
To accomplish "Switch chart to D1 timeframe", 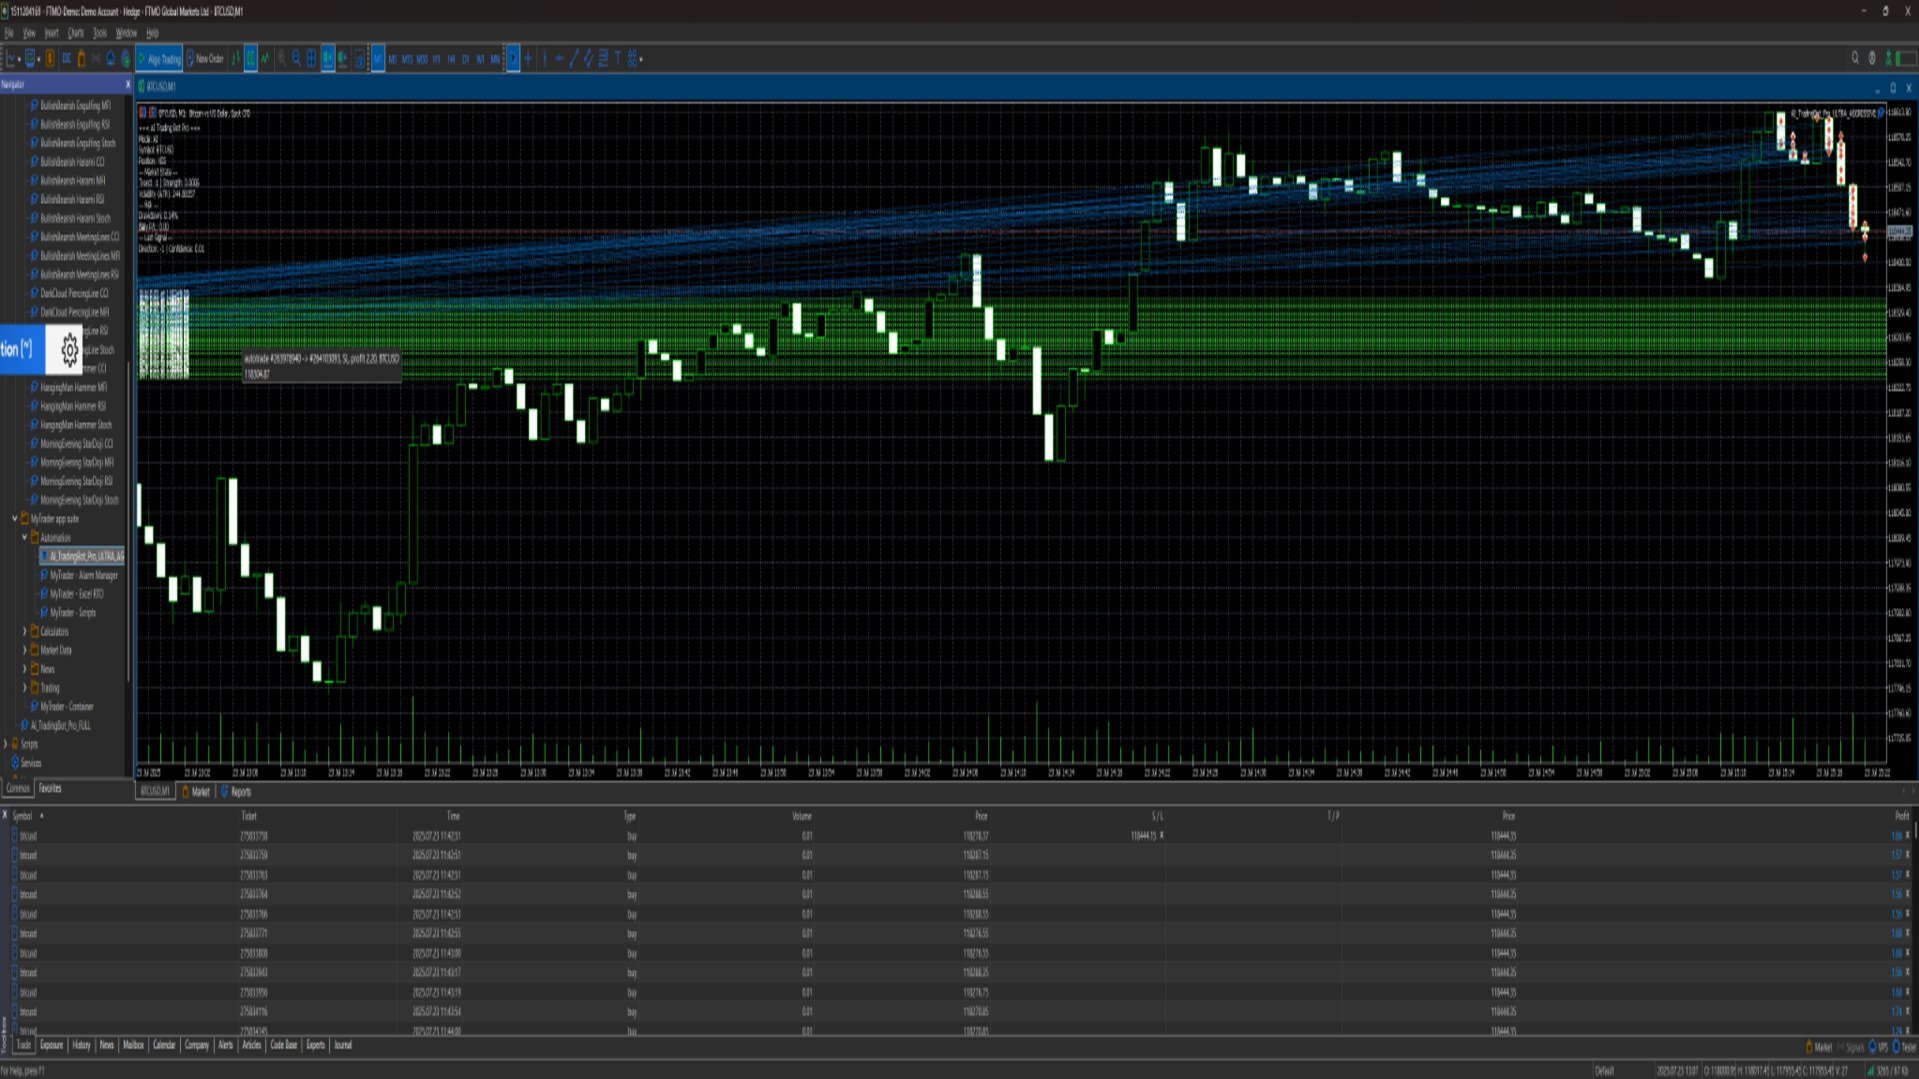I will pos(465,59).
